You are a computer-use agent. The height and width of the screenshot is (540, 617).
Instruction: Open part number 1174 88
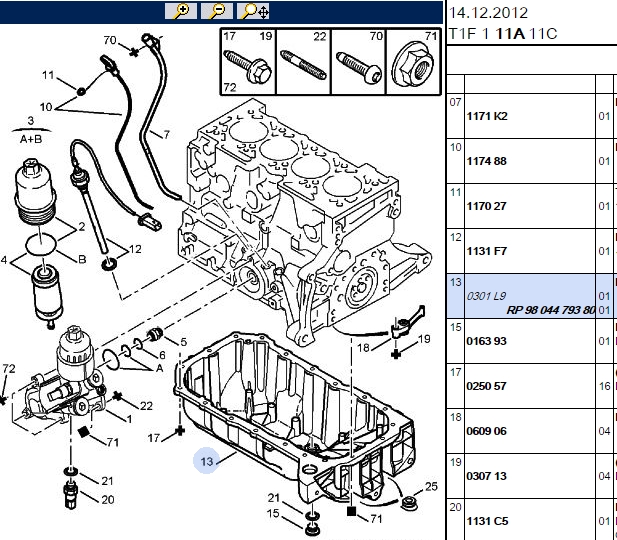click(x=486, y=161)
